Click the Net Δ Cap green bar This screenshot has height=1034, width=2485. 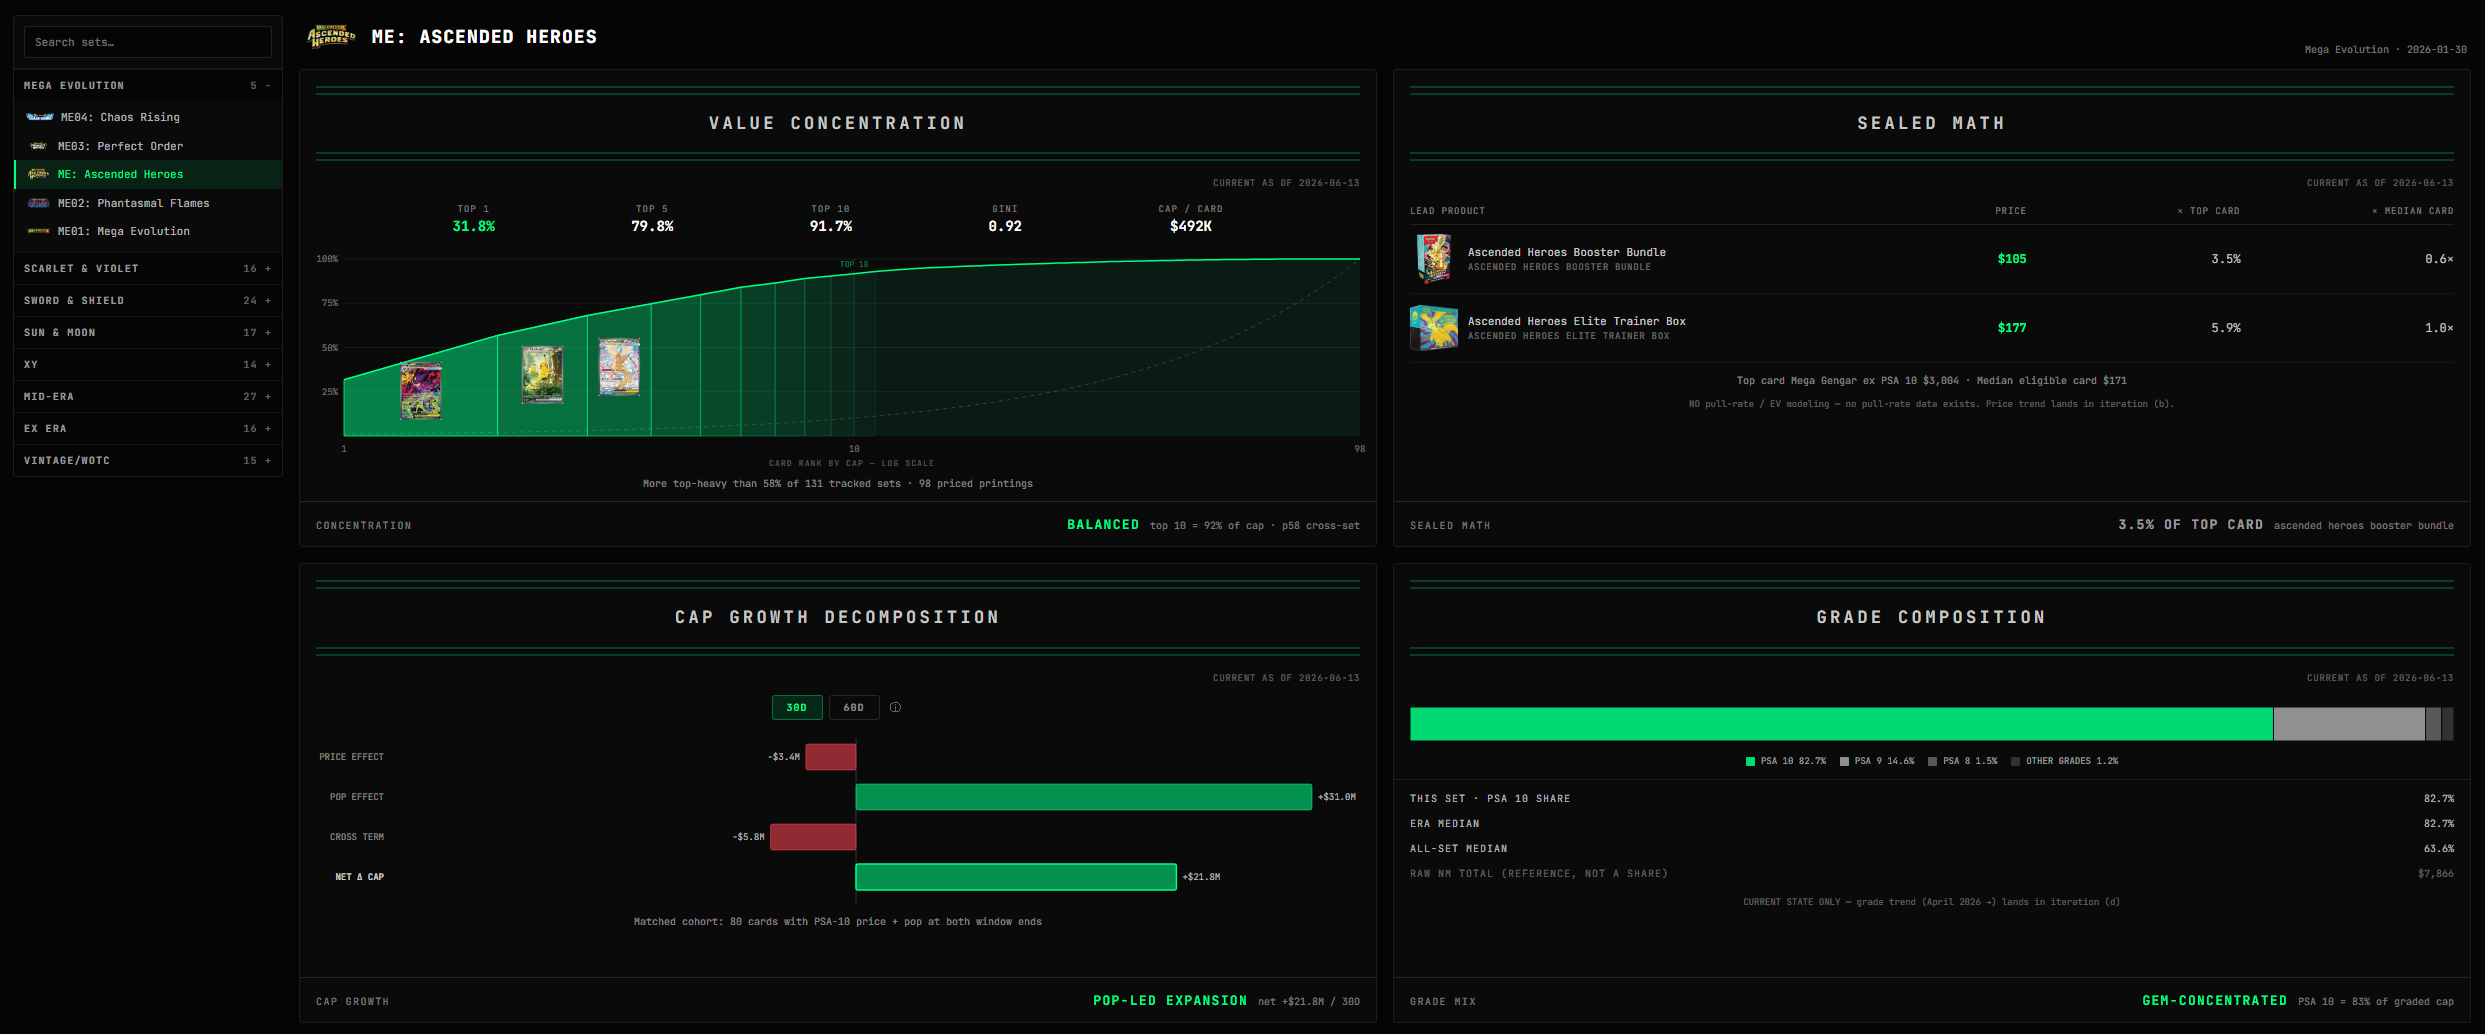(x=1016, y=877)
